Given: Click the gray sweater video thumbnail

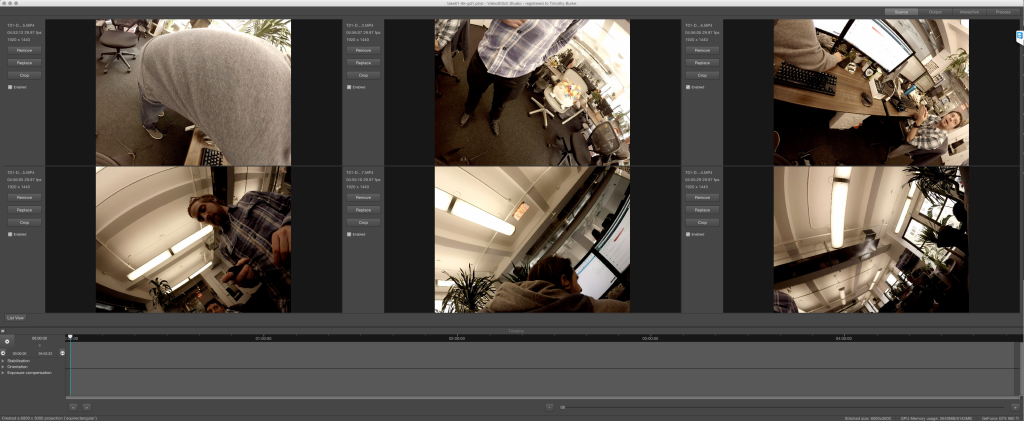Looking at the screenshot, I should coord(193,92).
